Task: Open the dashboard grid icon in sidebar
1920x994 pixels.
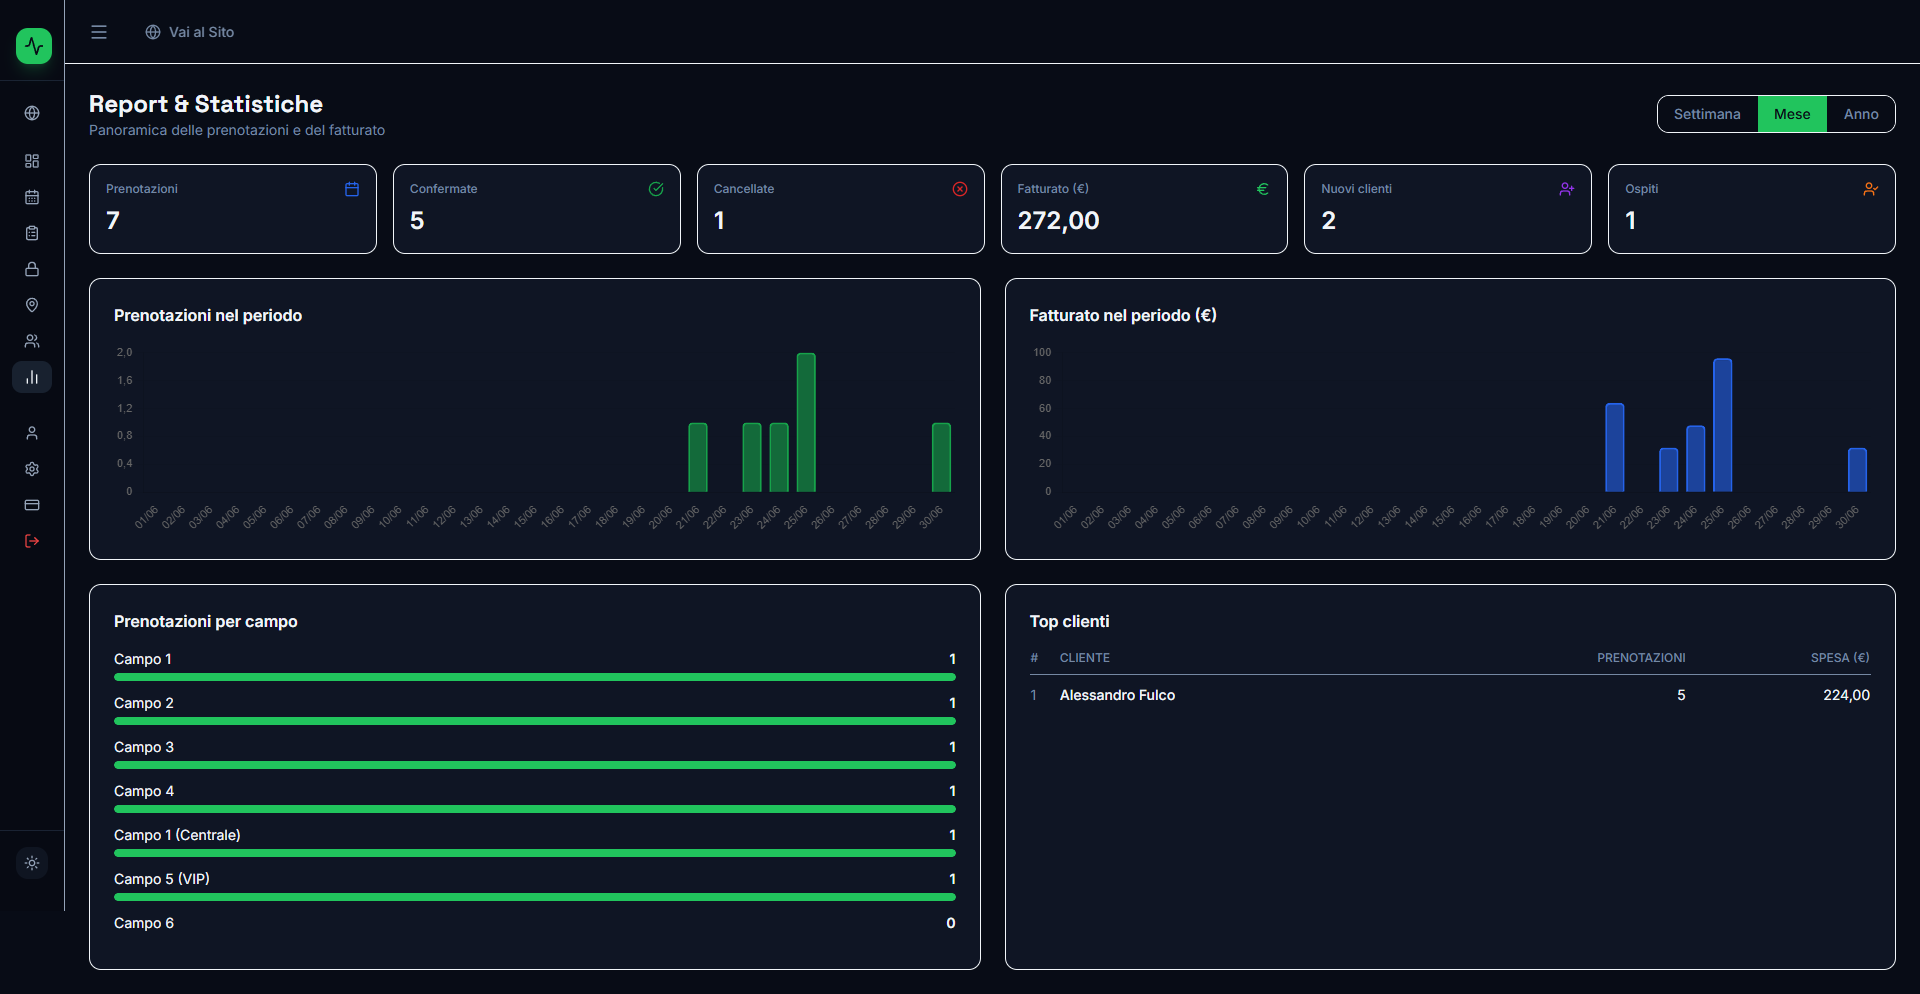Action: 32,161
